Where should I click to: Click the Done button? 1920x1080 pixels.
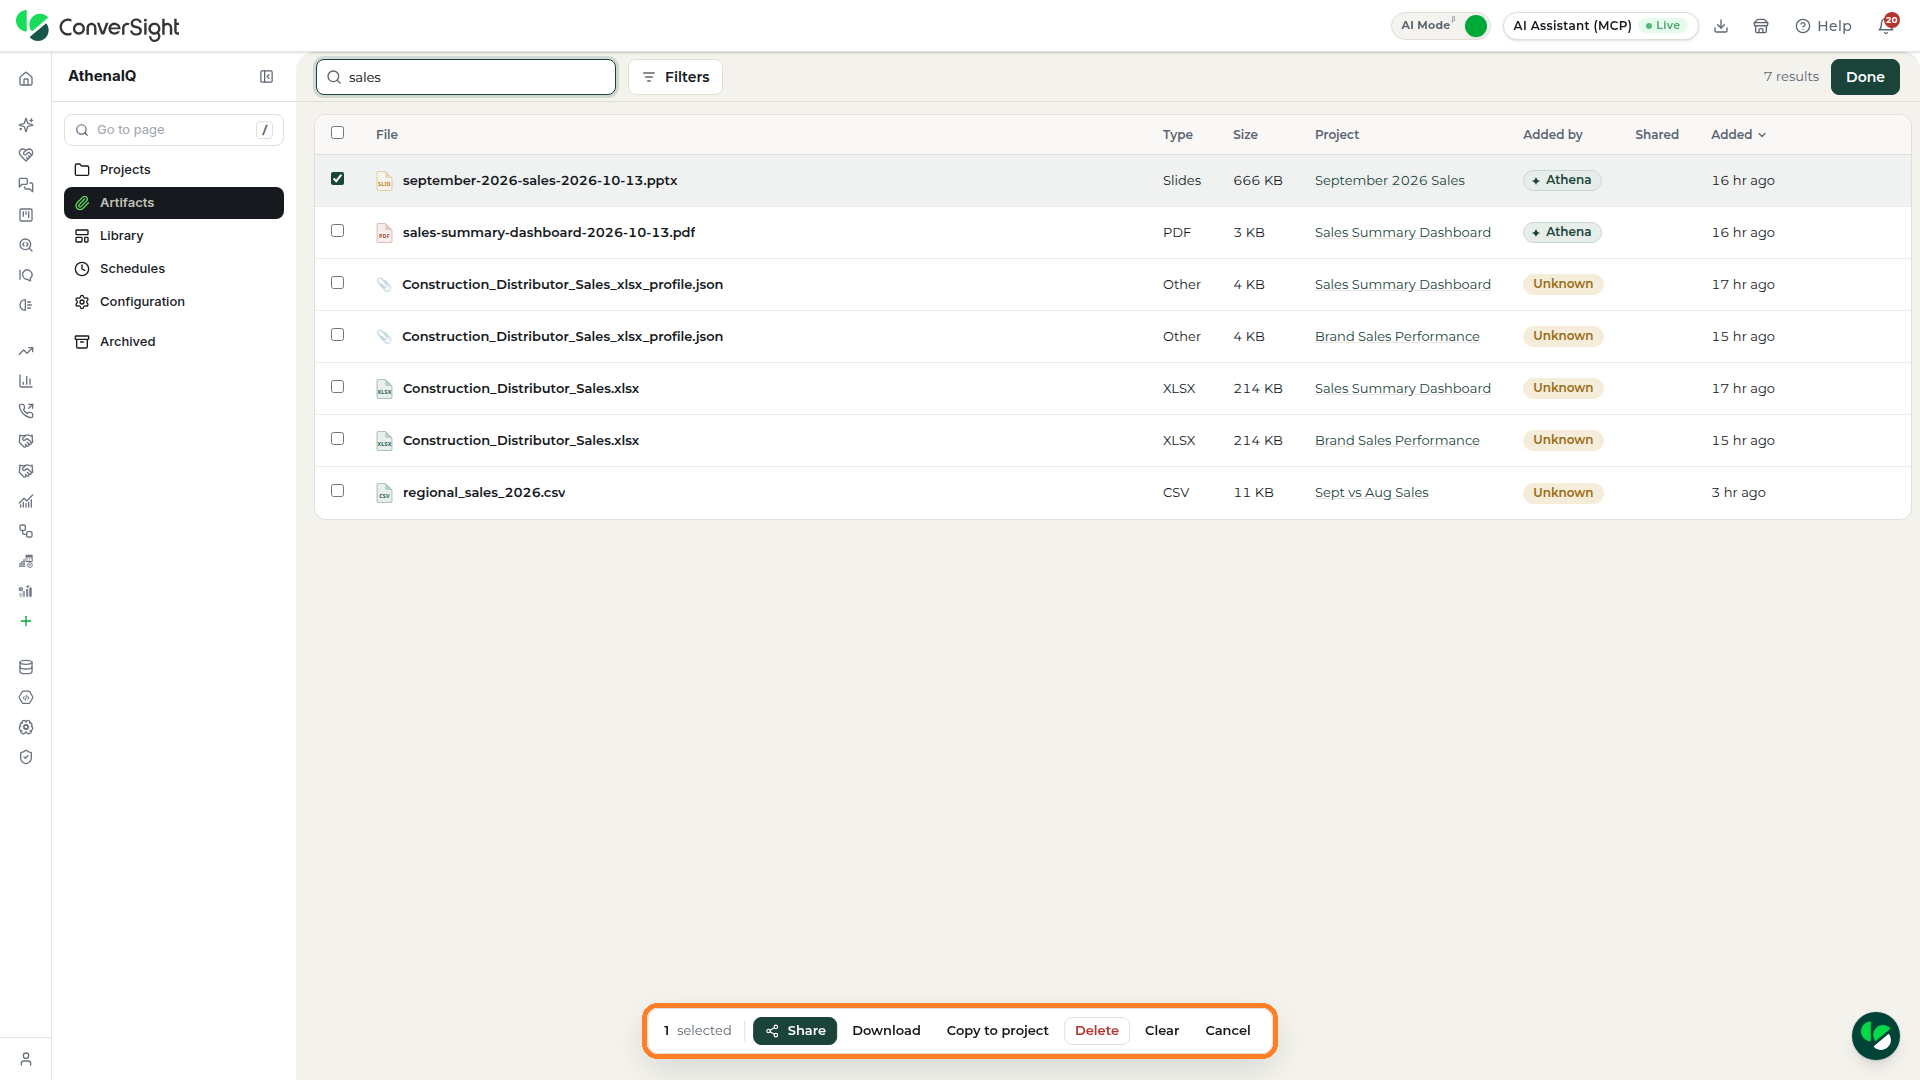coord(1865,77)
